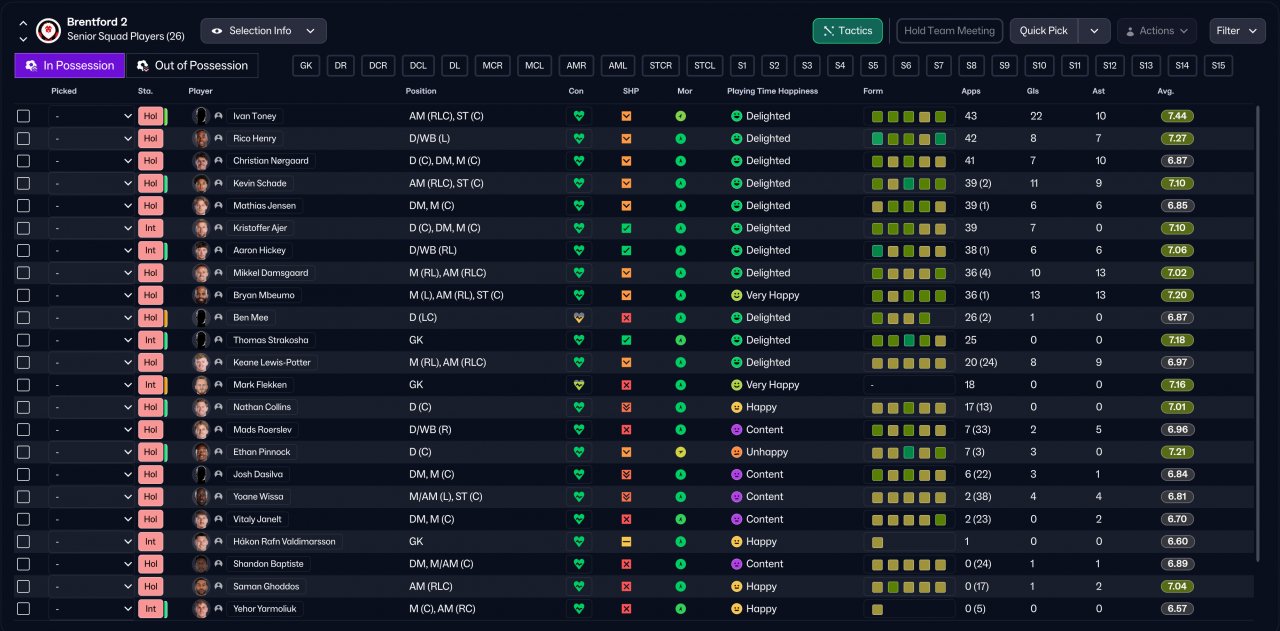1280x631 pixels.
Task: Click the Hold Team Meeting button
Action: [949, 31]
